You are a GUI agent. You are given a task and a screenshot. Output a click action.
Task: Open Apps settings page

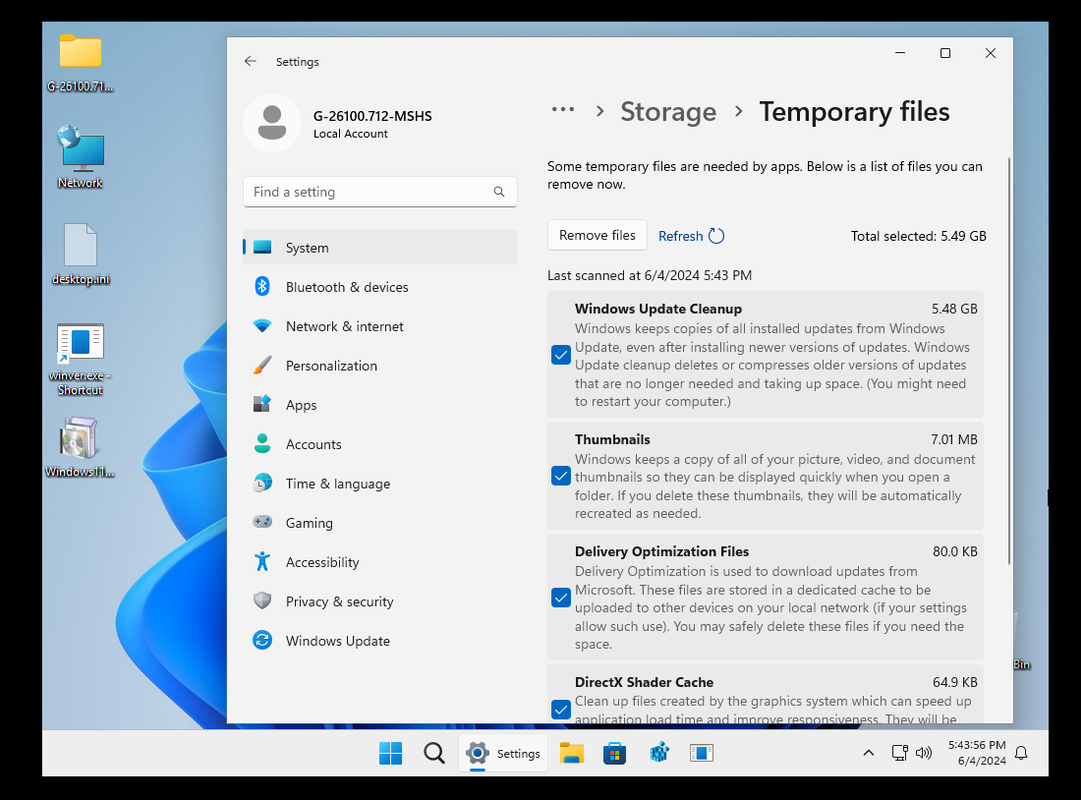pos(380,404)
